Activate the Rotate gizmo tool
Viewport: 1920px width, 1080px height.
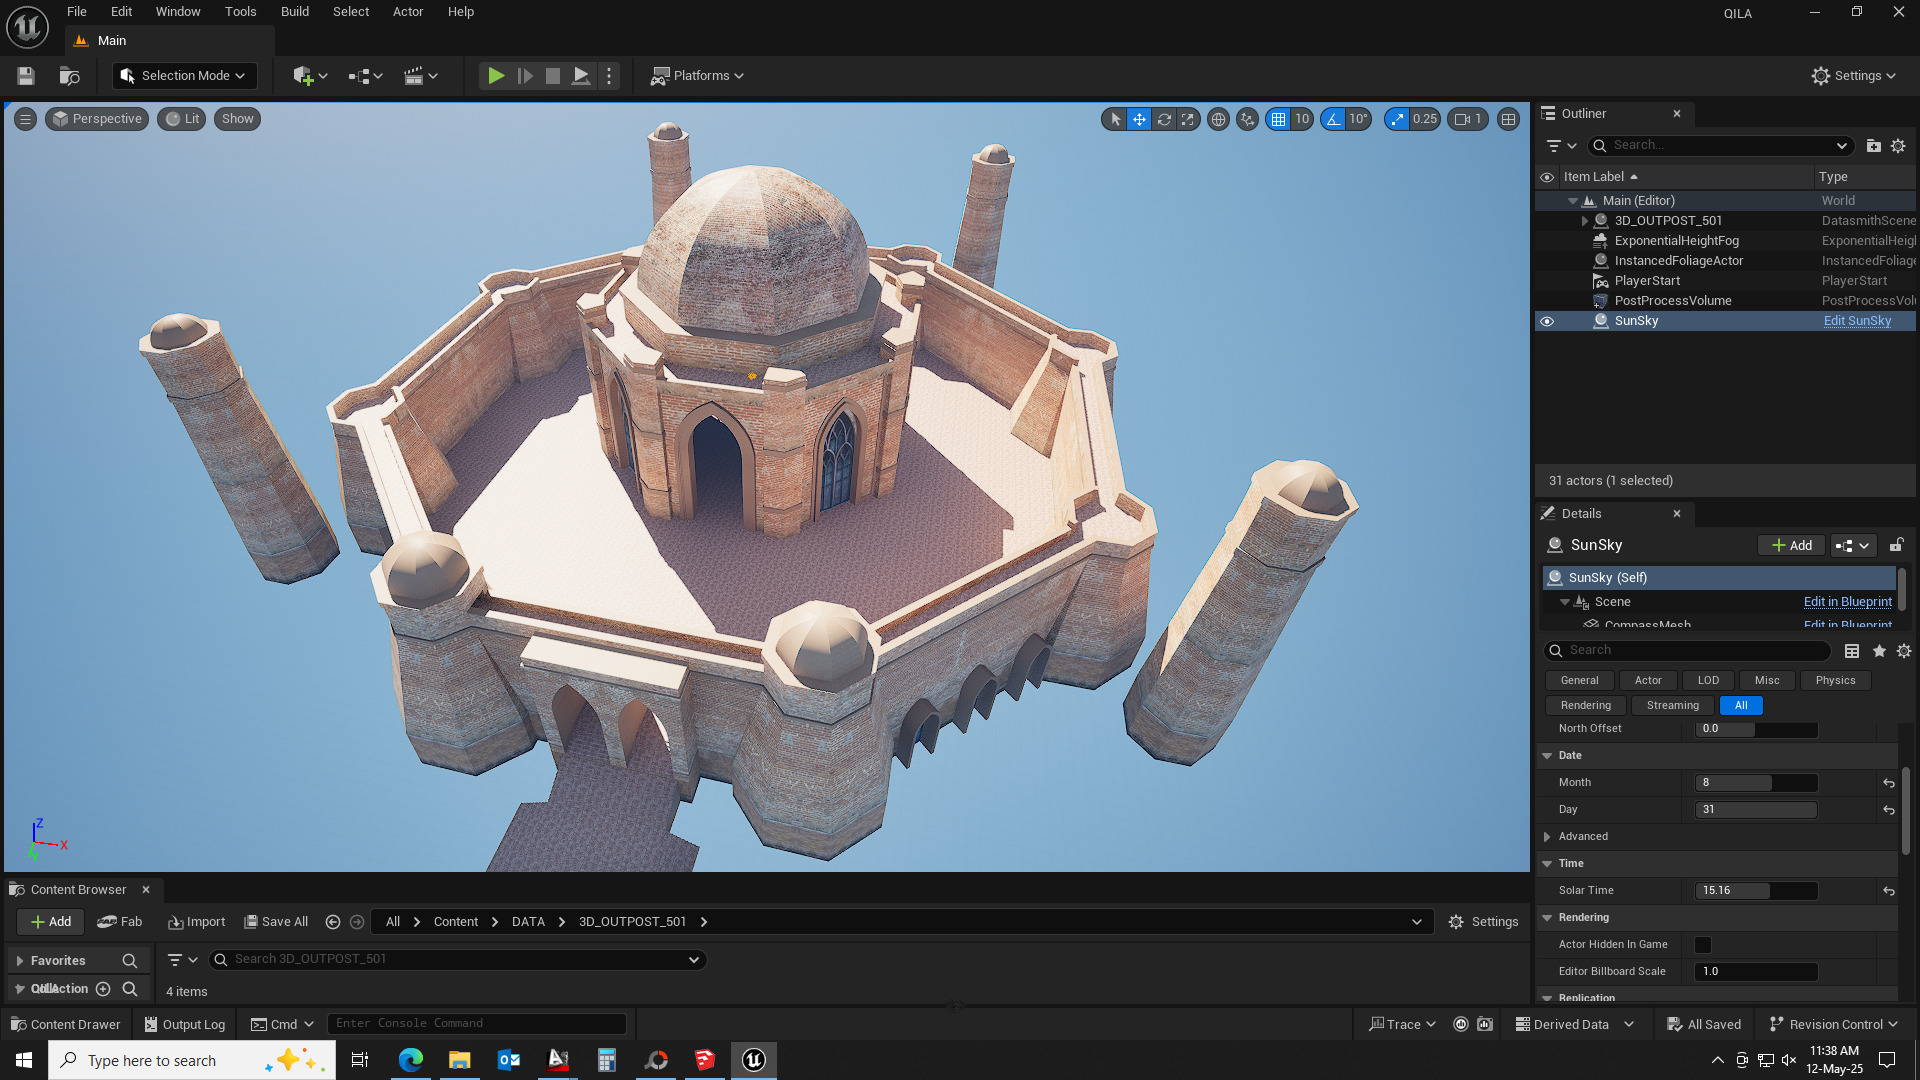pos(1164,119)
